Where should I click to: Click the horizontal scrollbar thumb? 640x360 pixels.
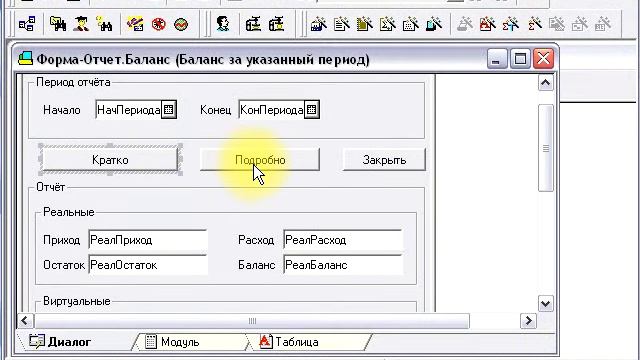pyautogui.click(x=252, y=321)
